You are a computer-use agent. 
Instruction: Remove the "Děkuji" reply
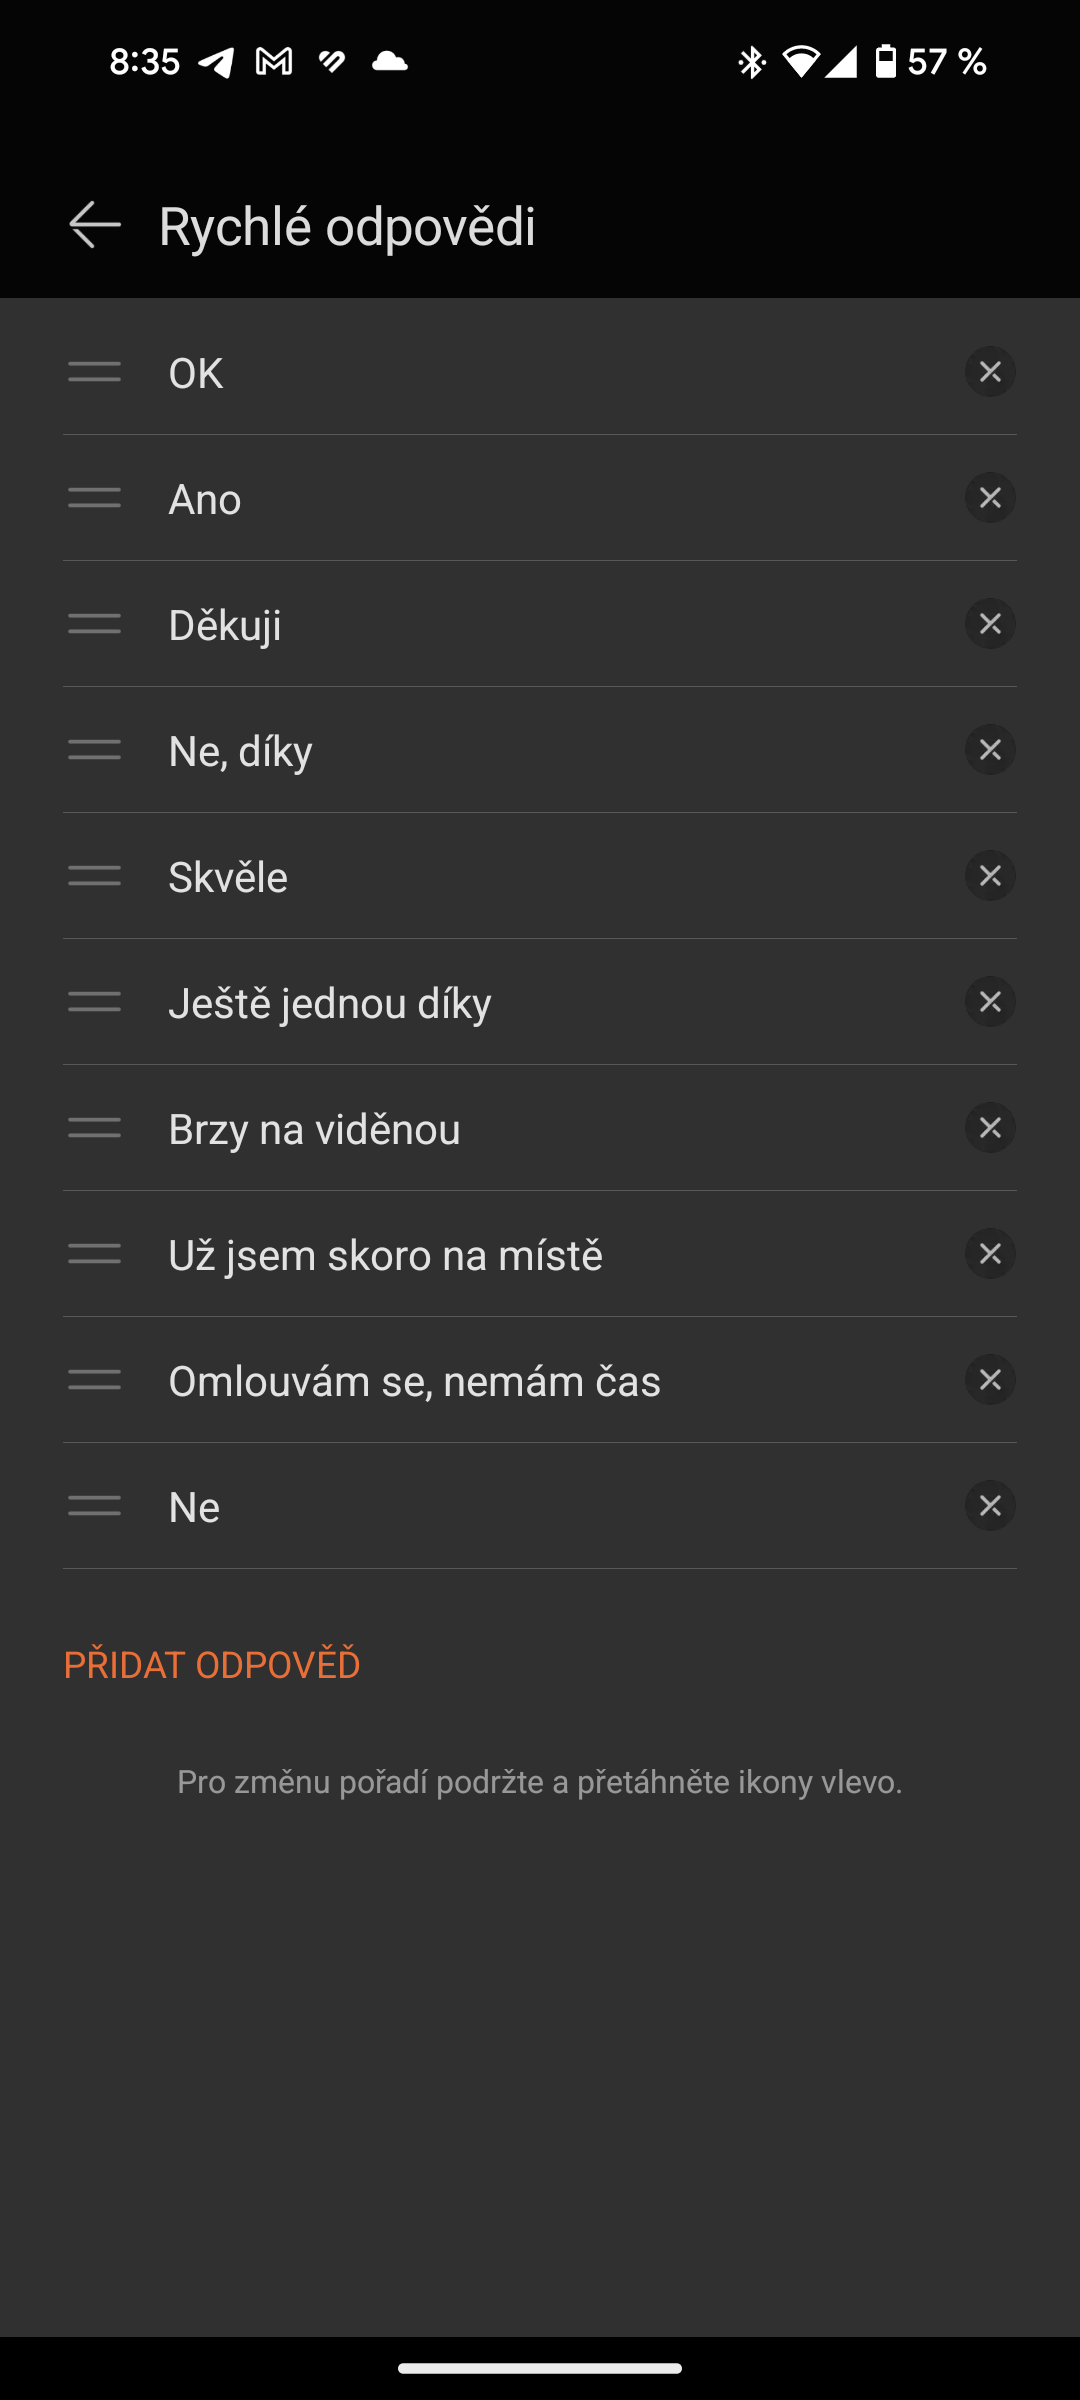[x=990, y=624]
